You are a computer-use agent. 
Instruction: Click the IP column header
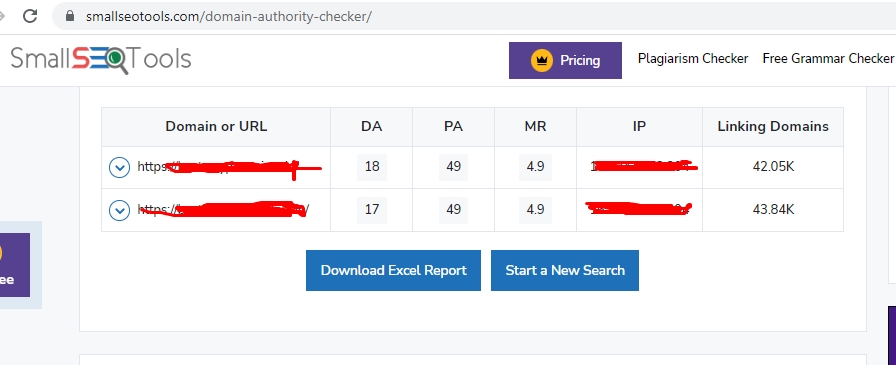coord(639,127)
